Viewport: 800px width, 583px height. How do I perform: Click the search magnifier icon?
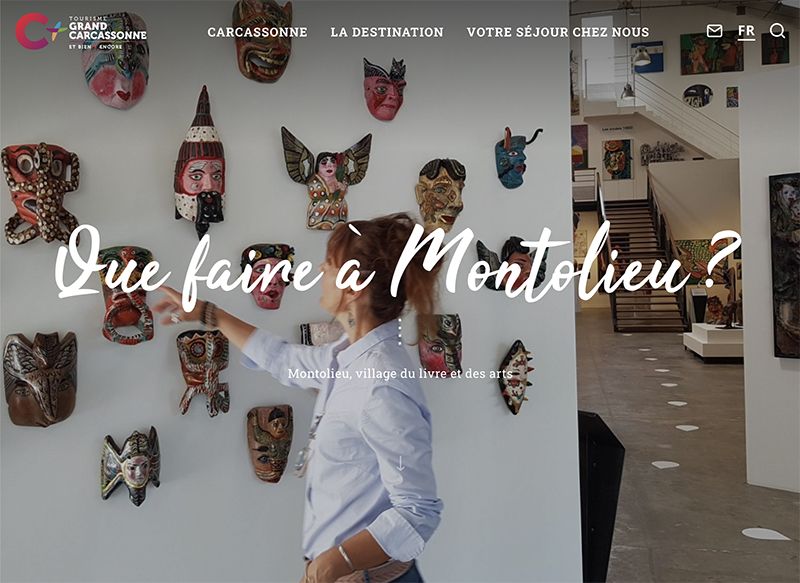777,31
